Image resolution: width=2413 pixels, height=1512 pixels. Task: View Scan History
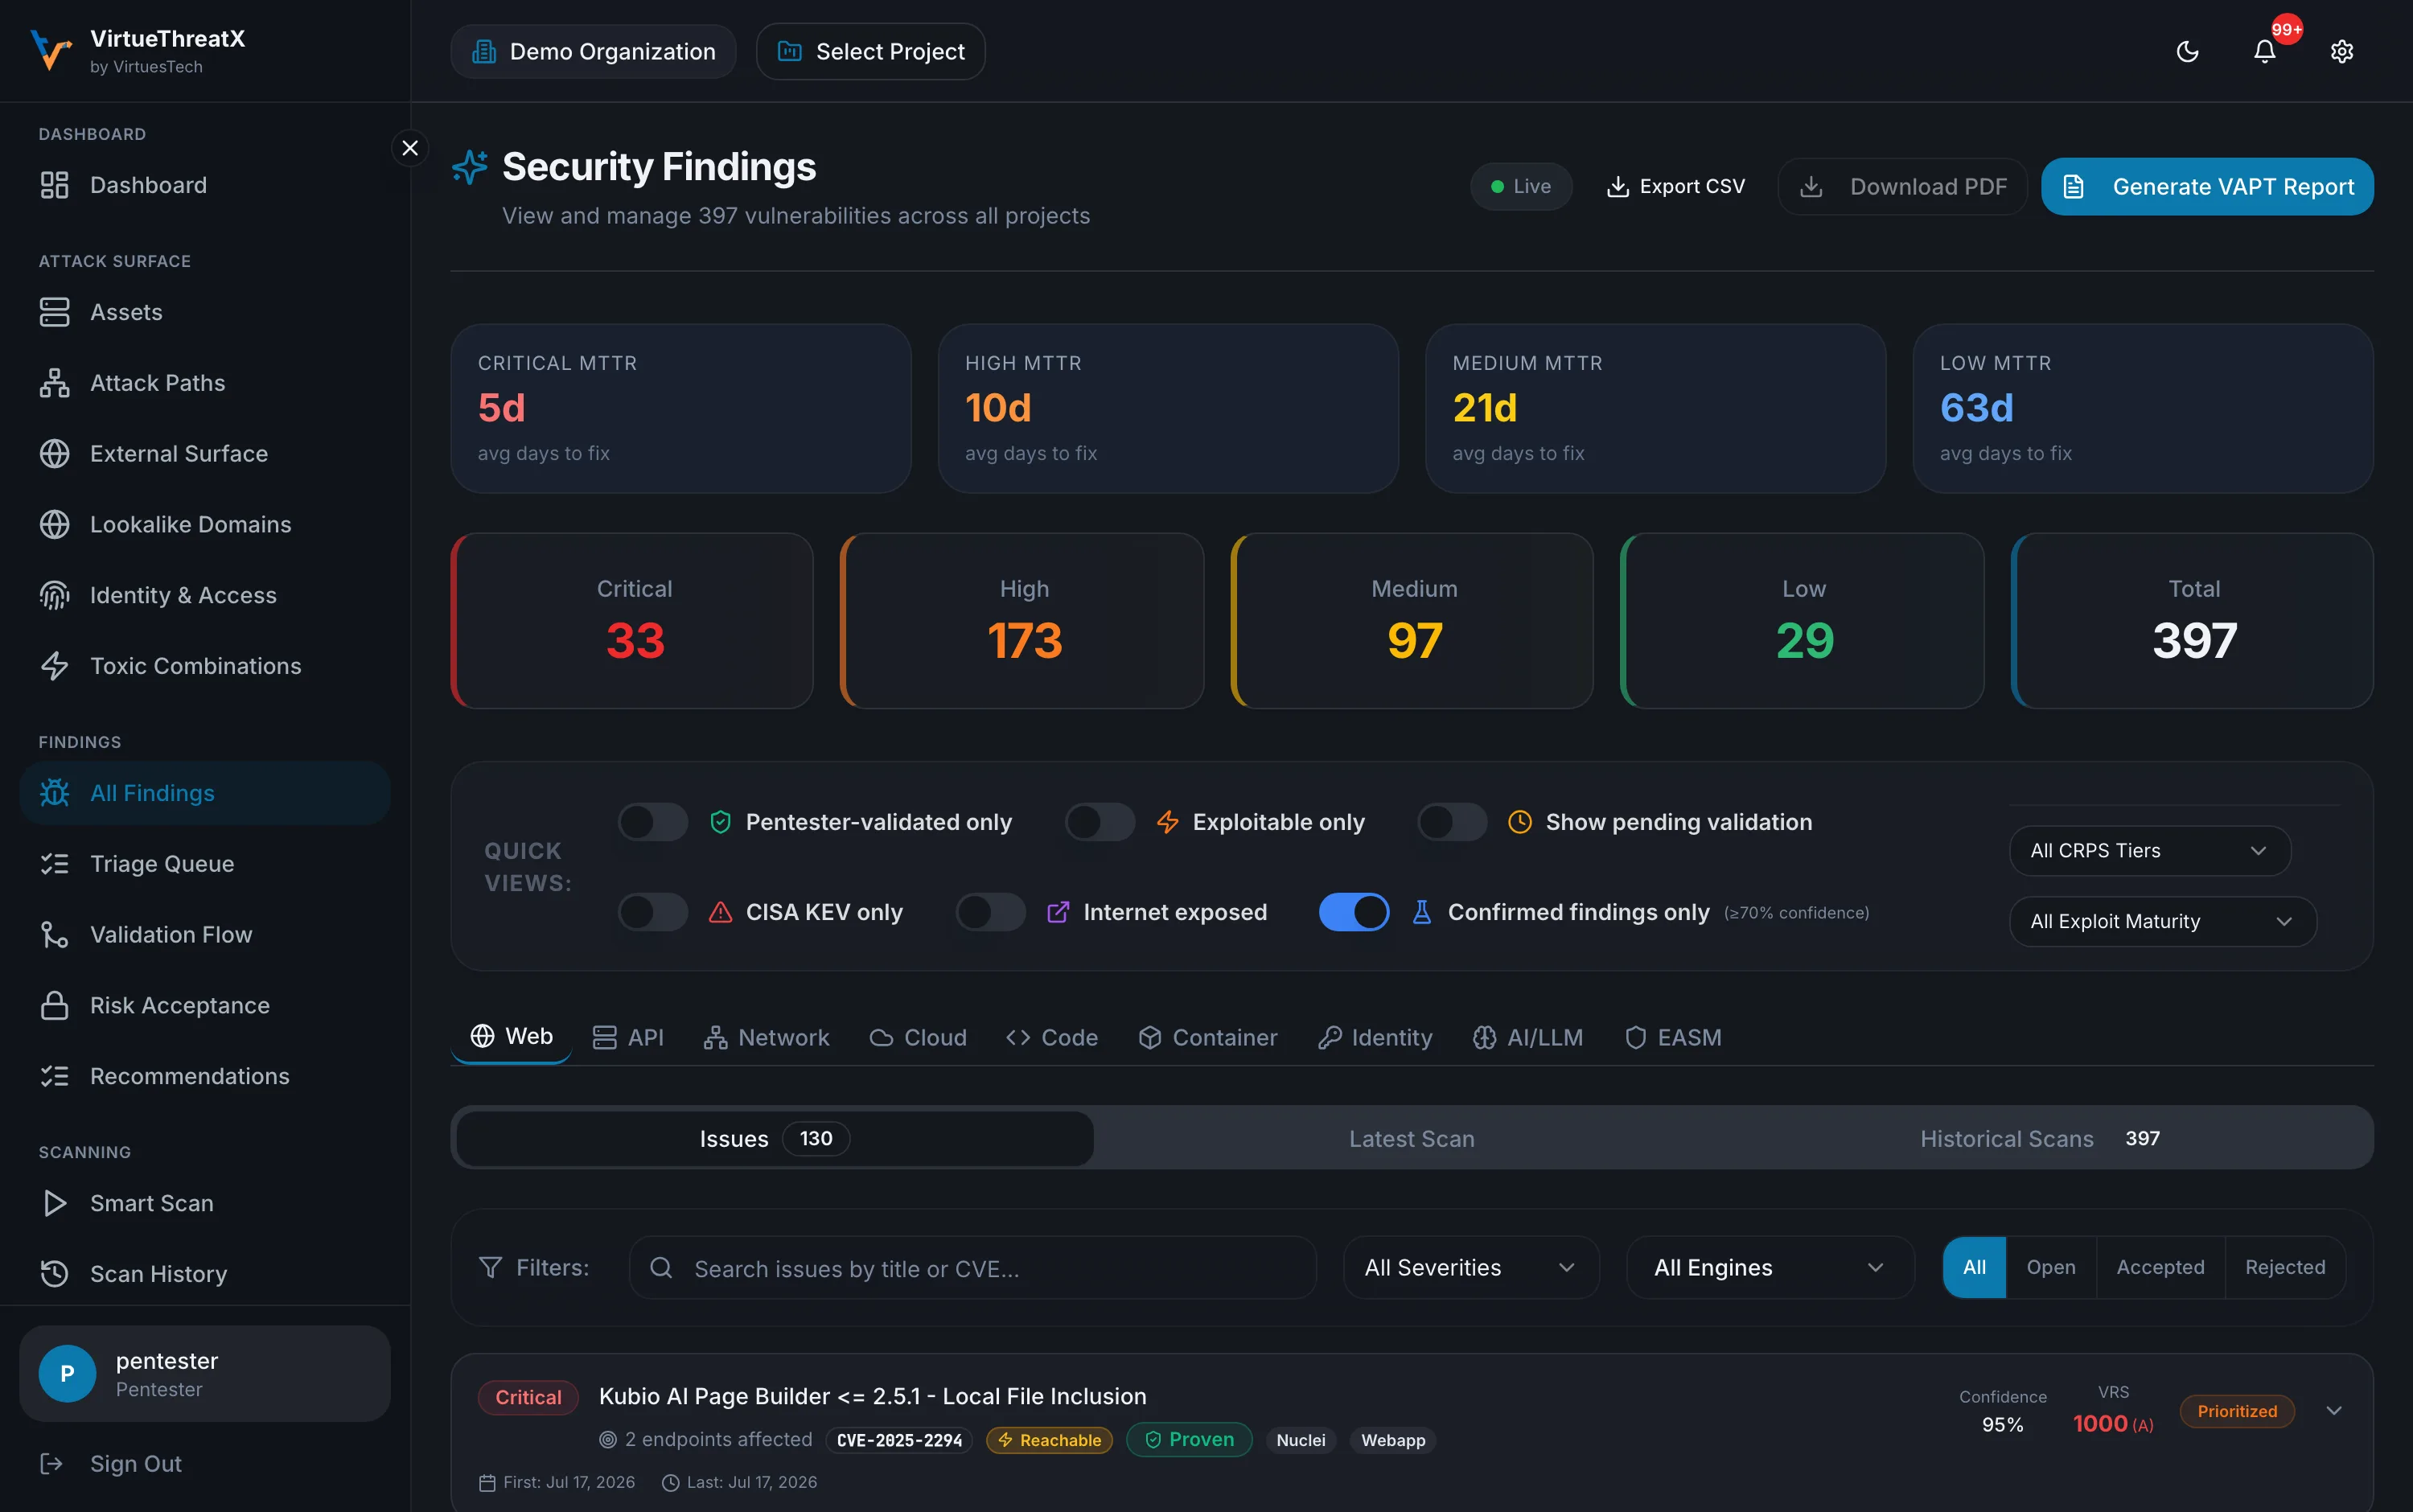coord(204,1274)
